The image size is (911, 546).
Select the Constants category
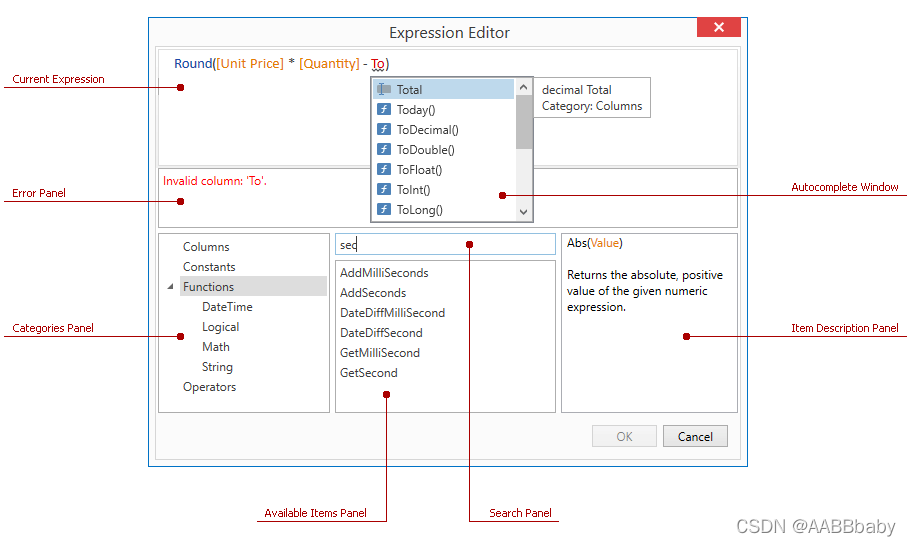click(x=209, y=267)
